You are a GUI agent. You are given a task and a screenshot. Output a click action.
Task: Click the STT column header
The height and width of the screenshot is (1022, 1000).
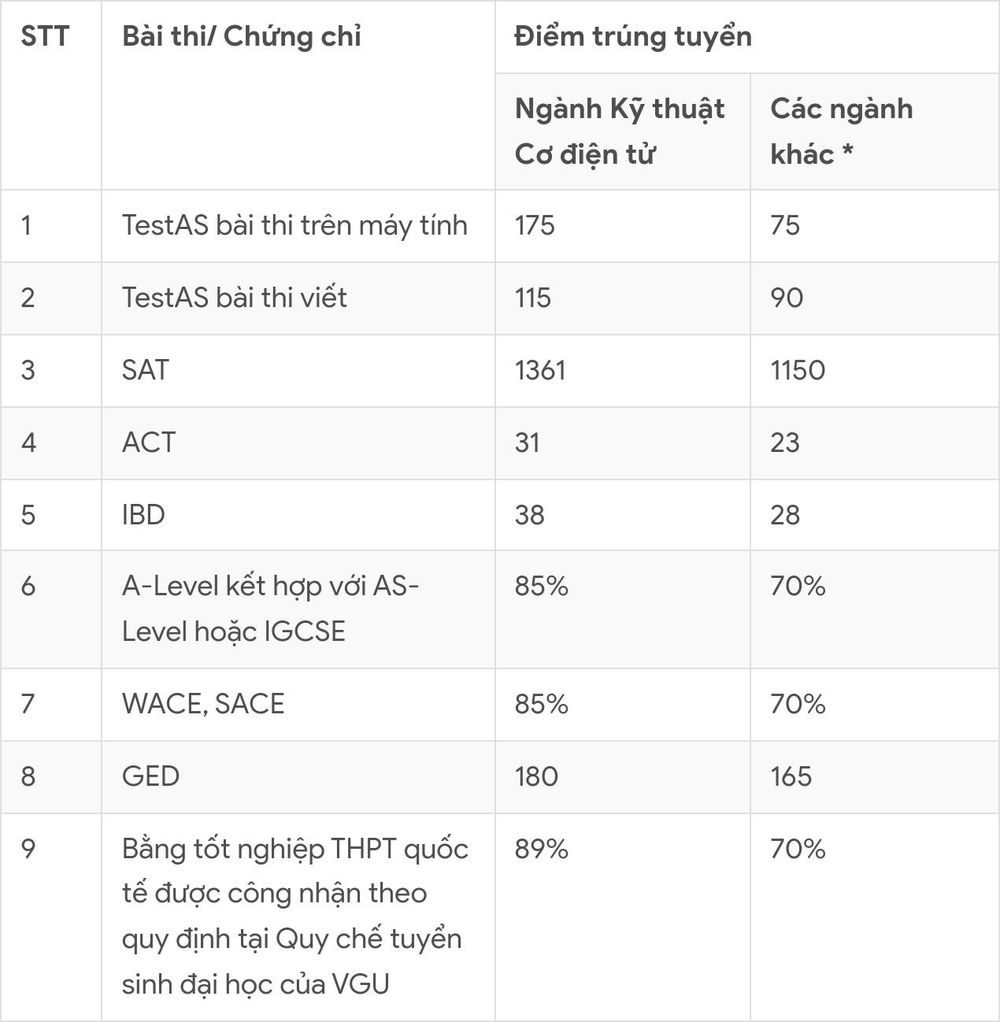click(44, 36)
